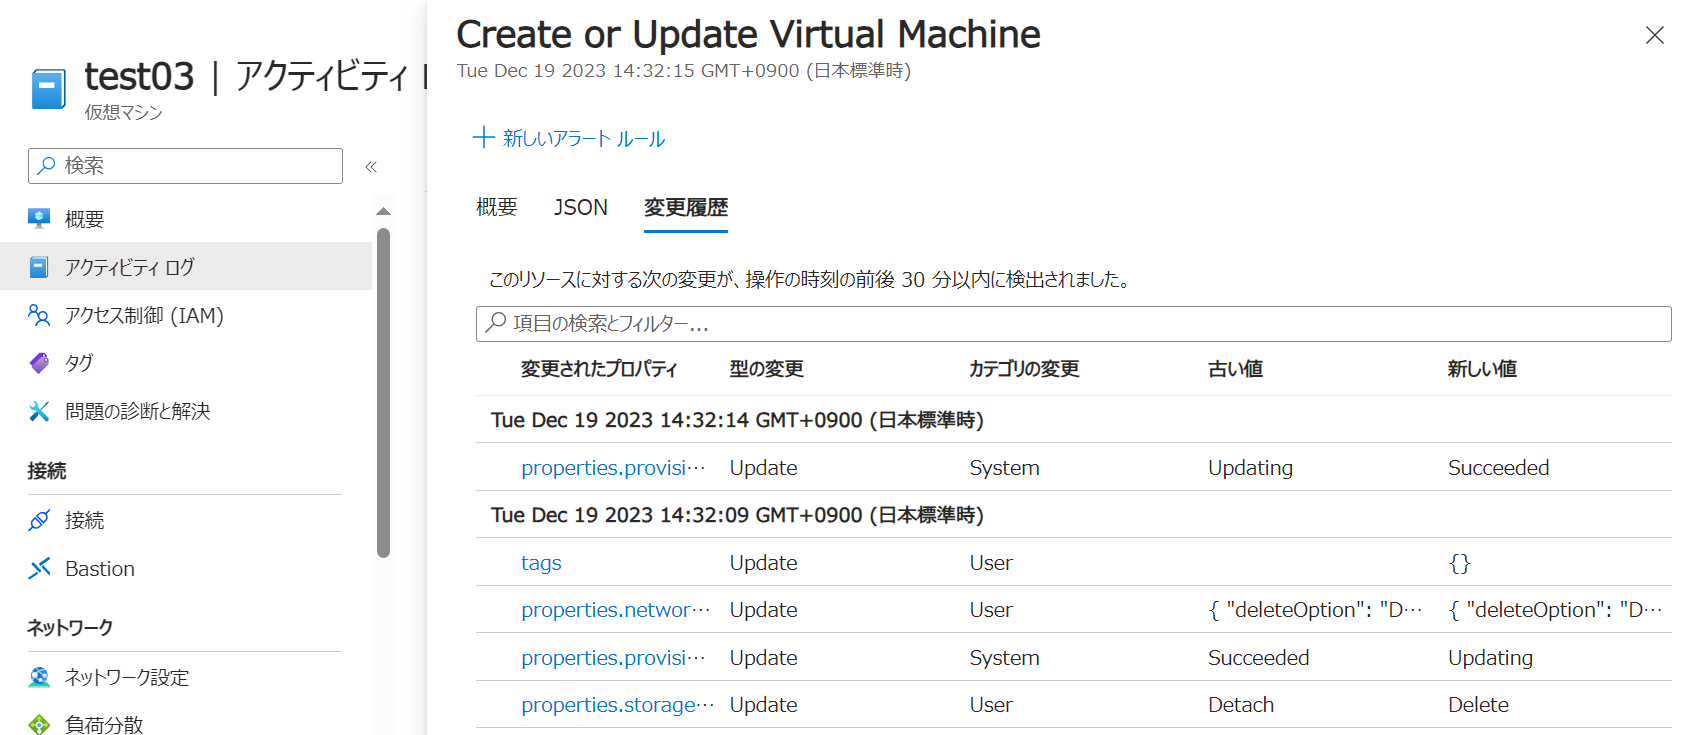The image size is (1708, 735).
Task: Click the 仮想マシン subtitle under test03
Action: [x=124, y=112]
